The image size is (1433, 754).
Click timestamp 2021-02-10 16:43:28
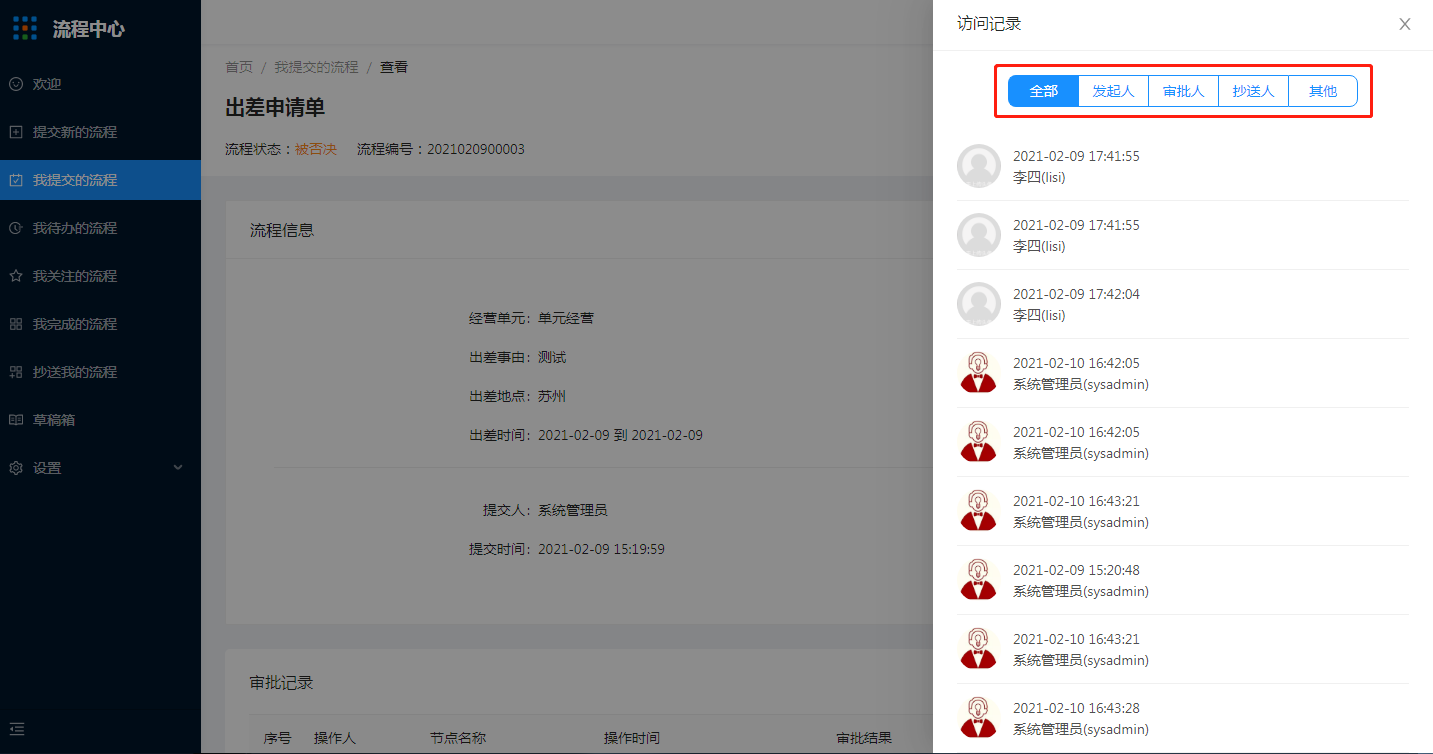pyautogui.click(x=1076, y=708)
